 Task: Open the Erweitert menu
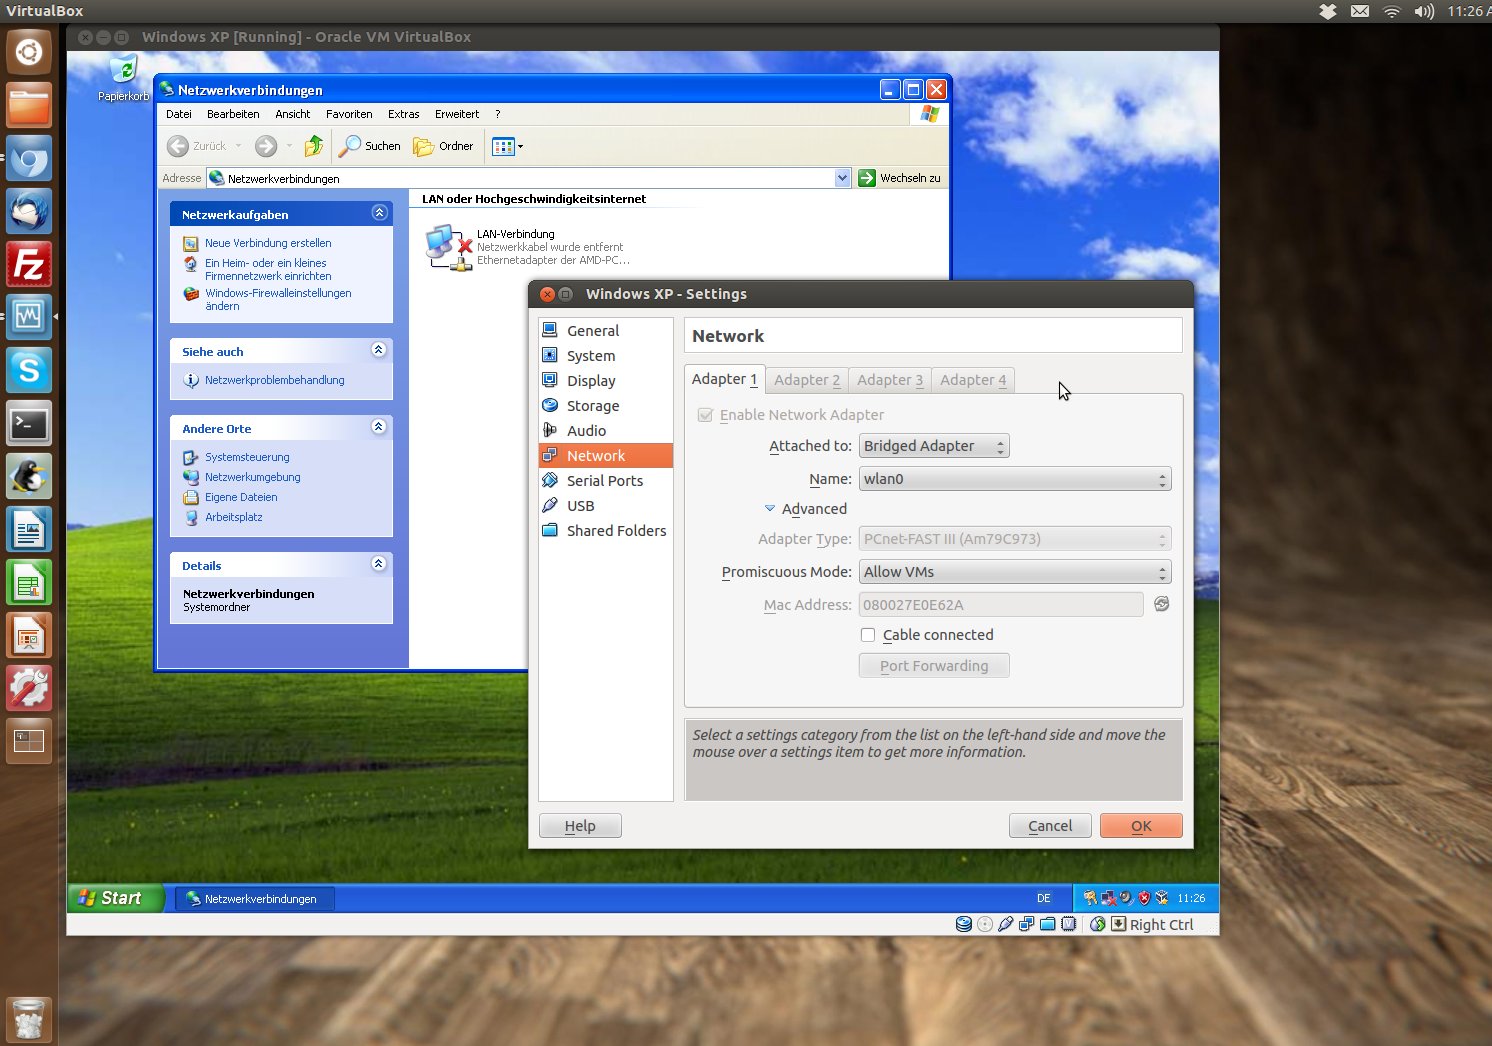(x=457, y=114)
